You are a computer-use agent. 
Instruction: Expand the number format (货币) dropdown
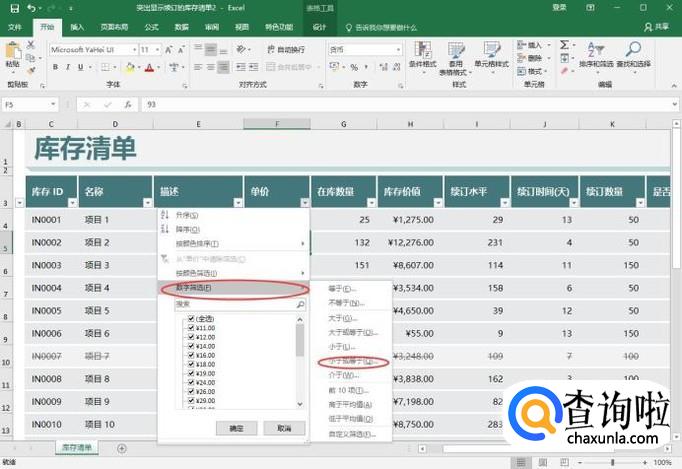(x=397, y=49)
